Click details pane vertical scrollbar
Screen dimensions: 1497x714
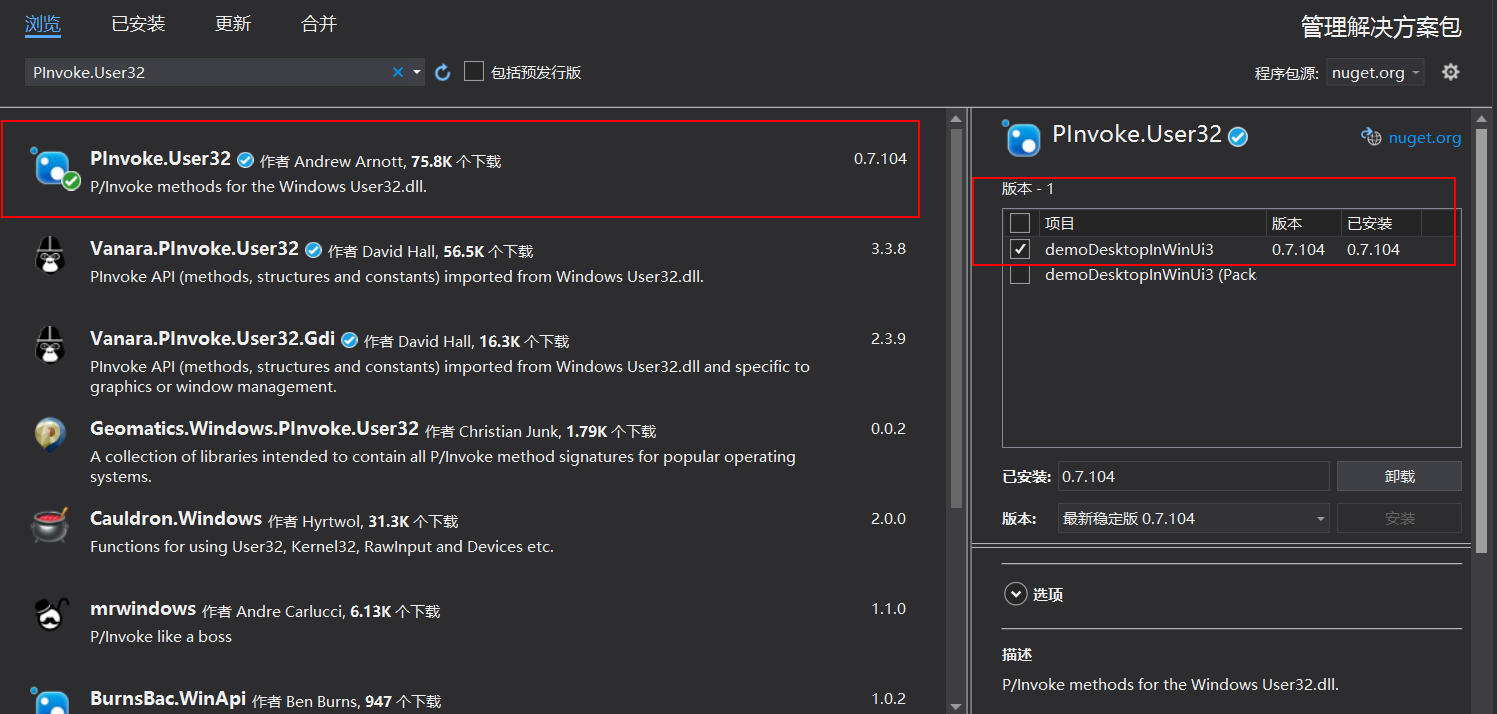(1482, 342)
